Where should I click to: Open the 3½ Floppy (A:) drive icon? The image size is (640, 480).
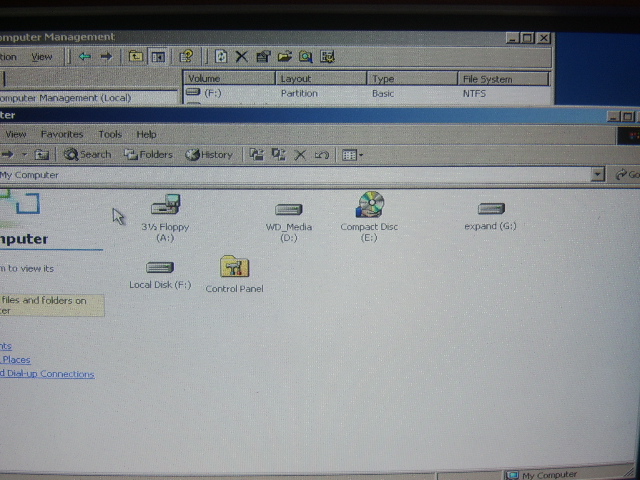coord(165,207)
